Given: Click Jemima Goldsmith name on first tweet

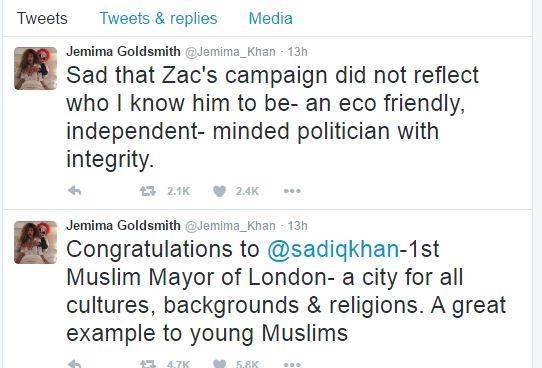Looking at the screenshot, I should pyautogui.click(x=123, y=51).
